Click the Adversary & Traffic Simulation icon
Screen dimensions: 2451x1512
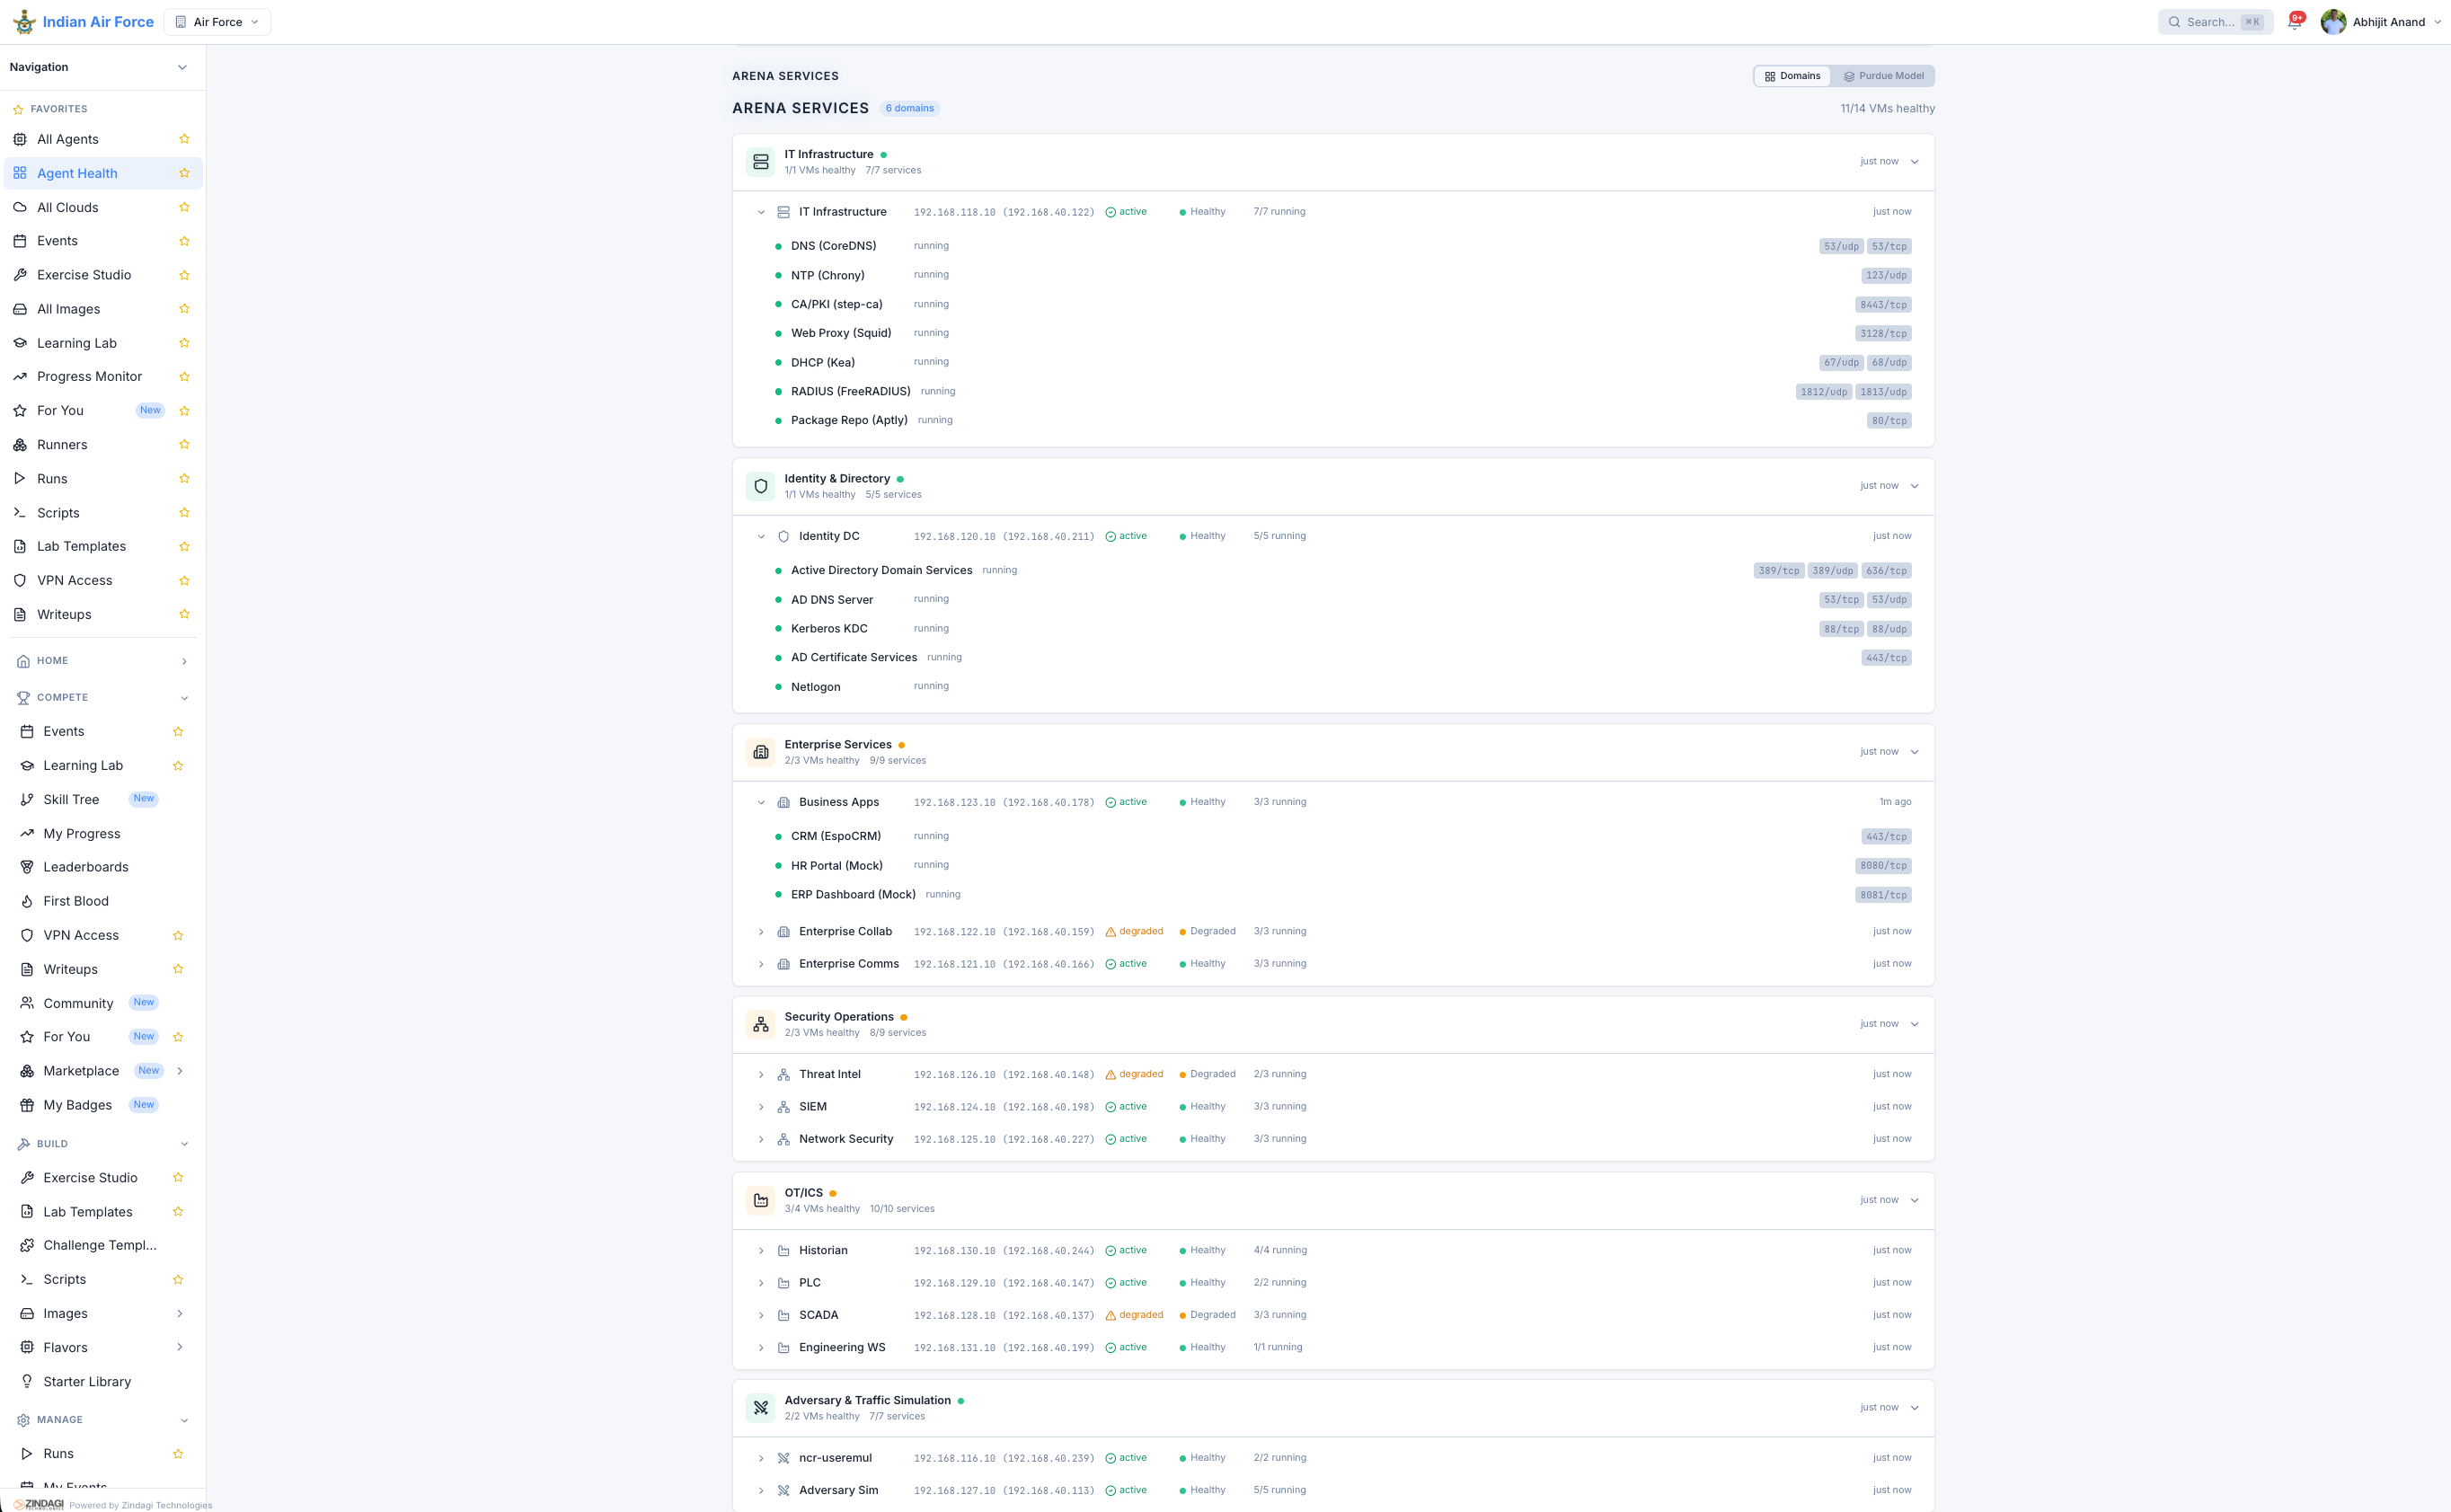coord(760,1408)
